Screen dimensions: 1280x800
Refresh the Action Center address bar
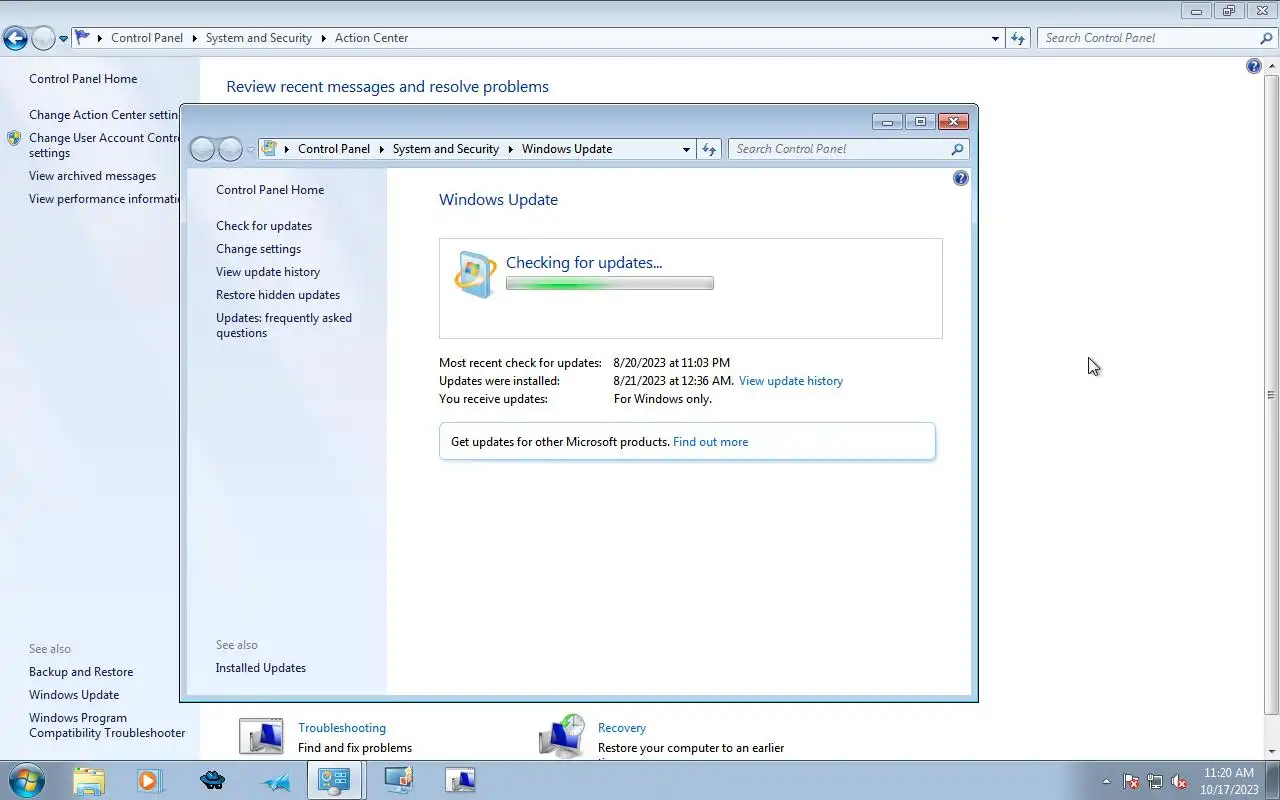coord(1018,38)
